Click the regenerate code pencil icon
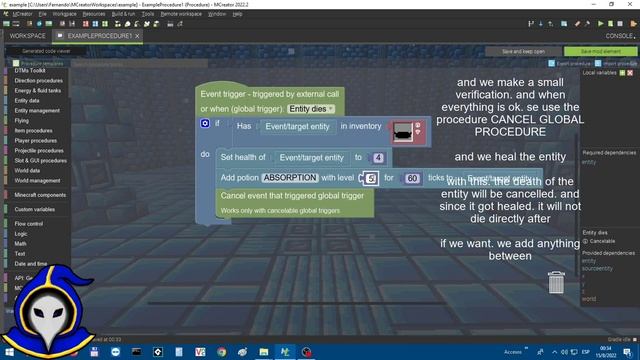Screen dimensions: 640x360 (x=577, y=24)
